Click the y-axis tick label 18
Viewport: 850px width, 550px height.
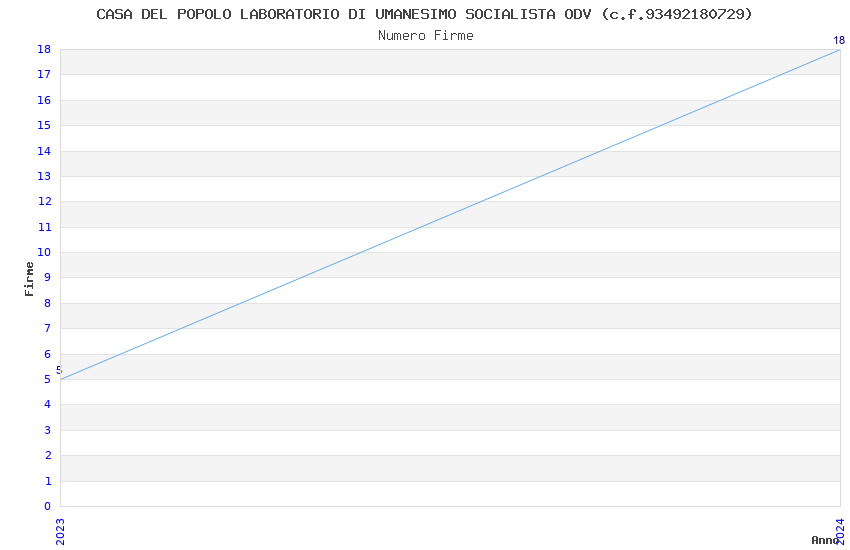pyautogui.click(x=44, y=49)
